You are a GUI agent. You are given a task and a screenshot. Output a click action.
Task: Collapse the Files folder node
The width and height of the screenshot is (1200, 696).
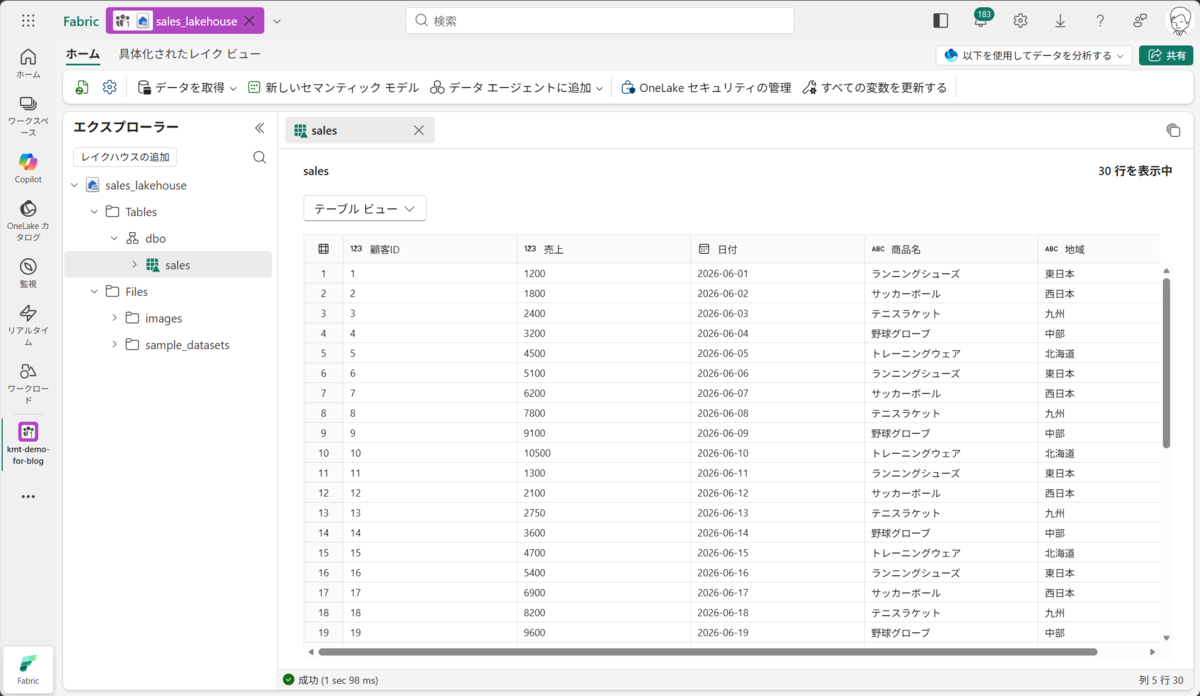tap(95, 291)
